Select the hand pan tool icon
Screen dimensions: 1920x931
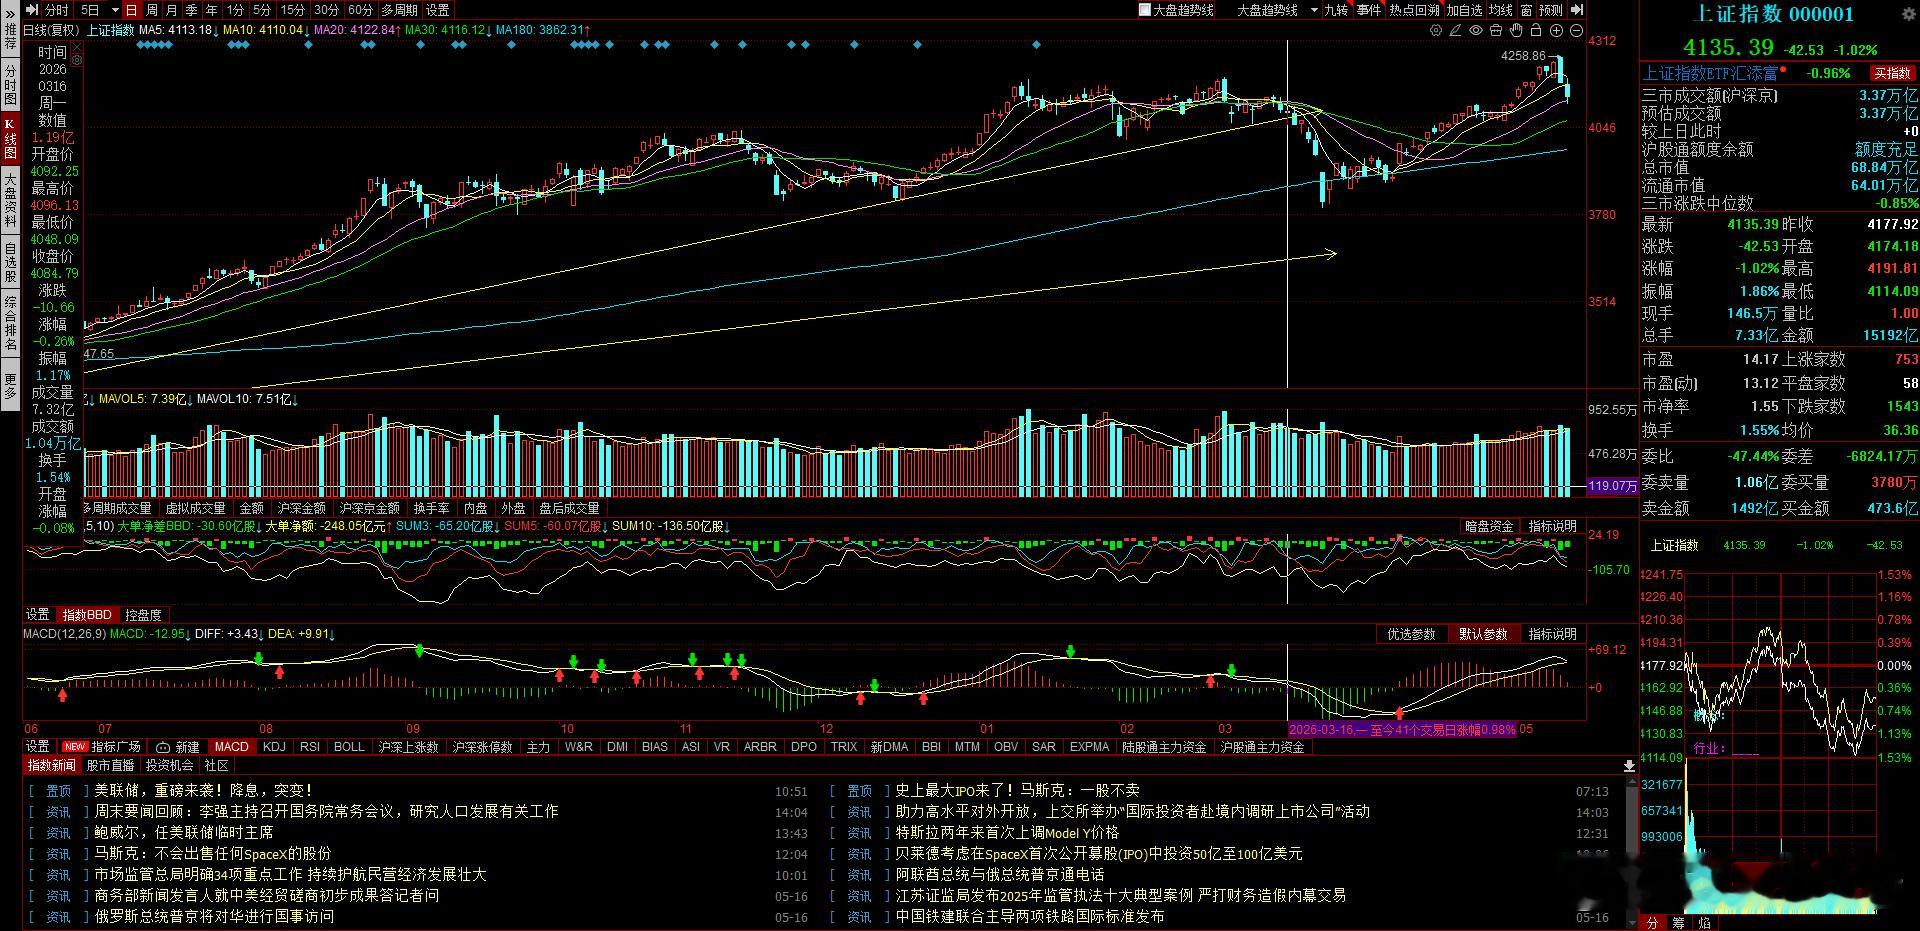pyautogui.click(x=1516, y=30)
